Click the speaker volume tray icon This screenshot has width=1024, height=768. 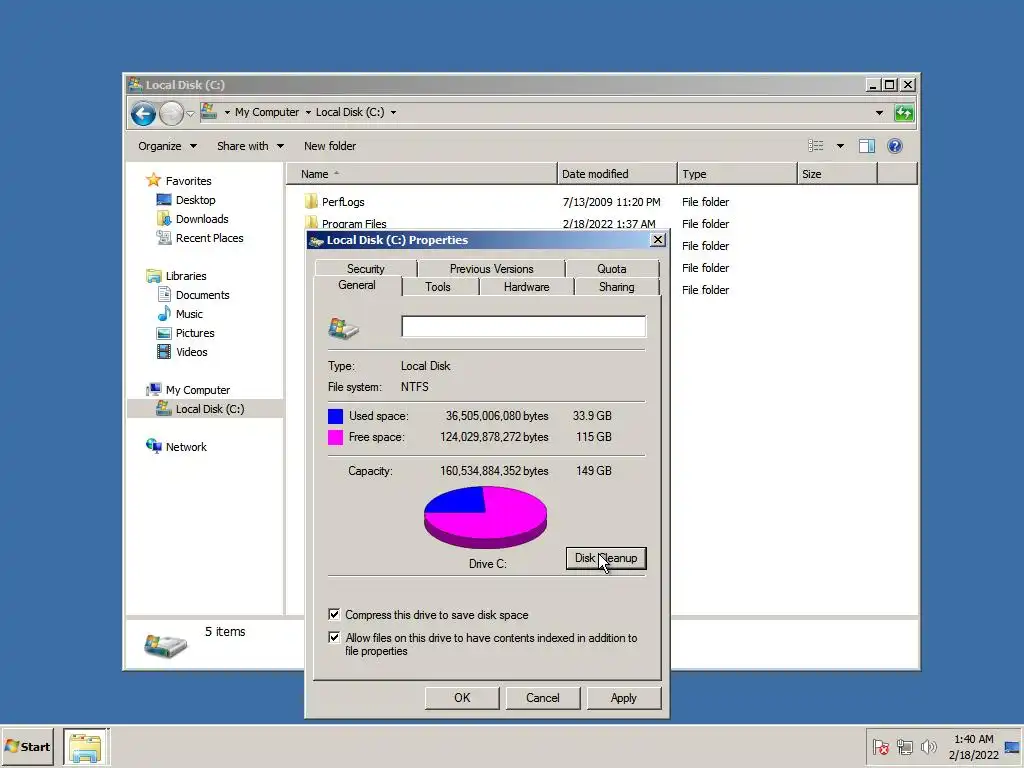928,747
